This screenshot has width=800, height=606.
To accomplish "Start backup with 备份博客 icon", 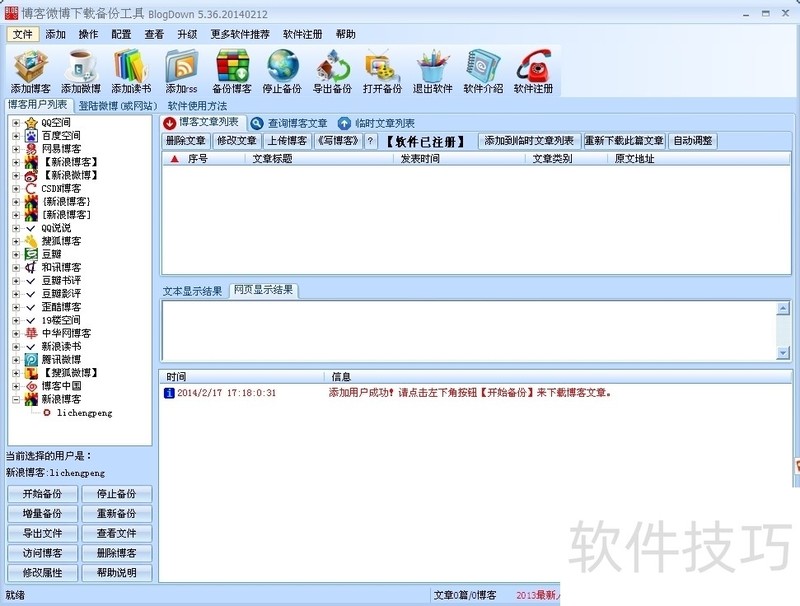I will (x=232, y=66).
